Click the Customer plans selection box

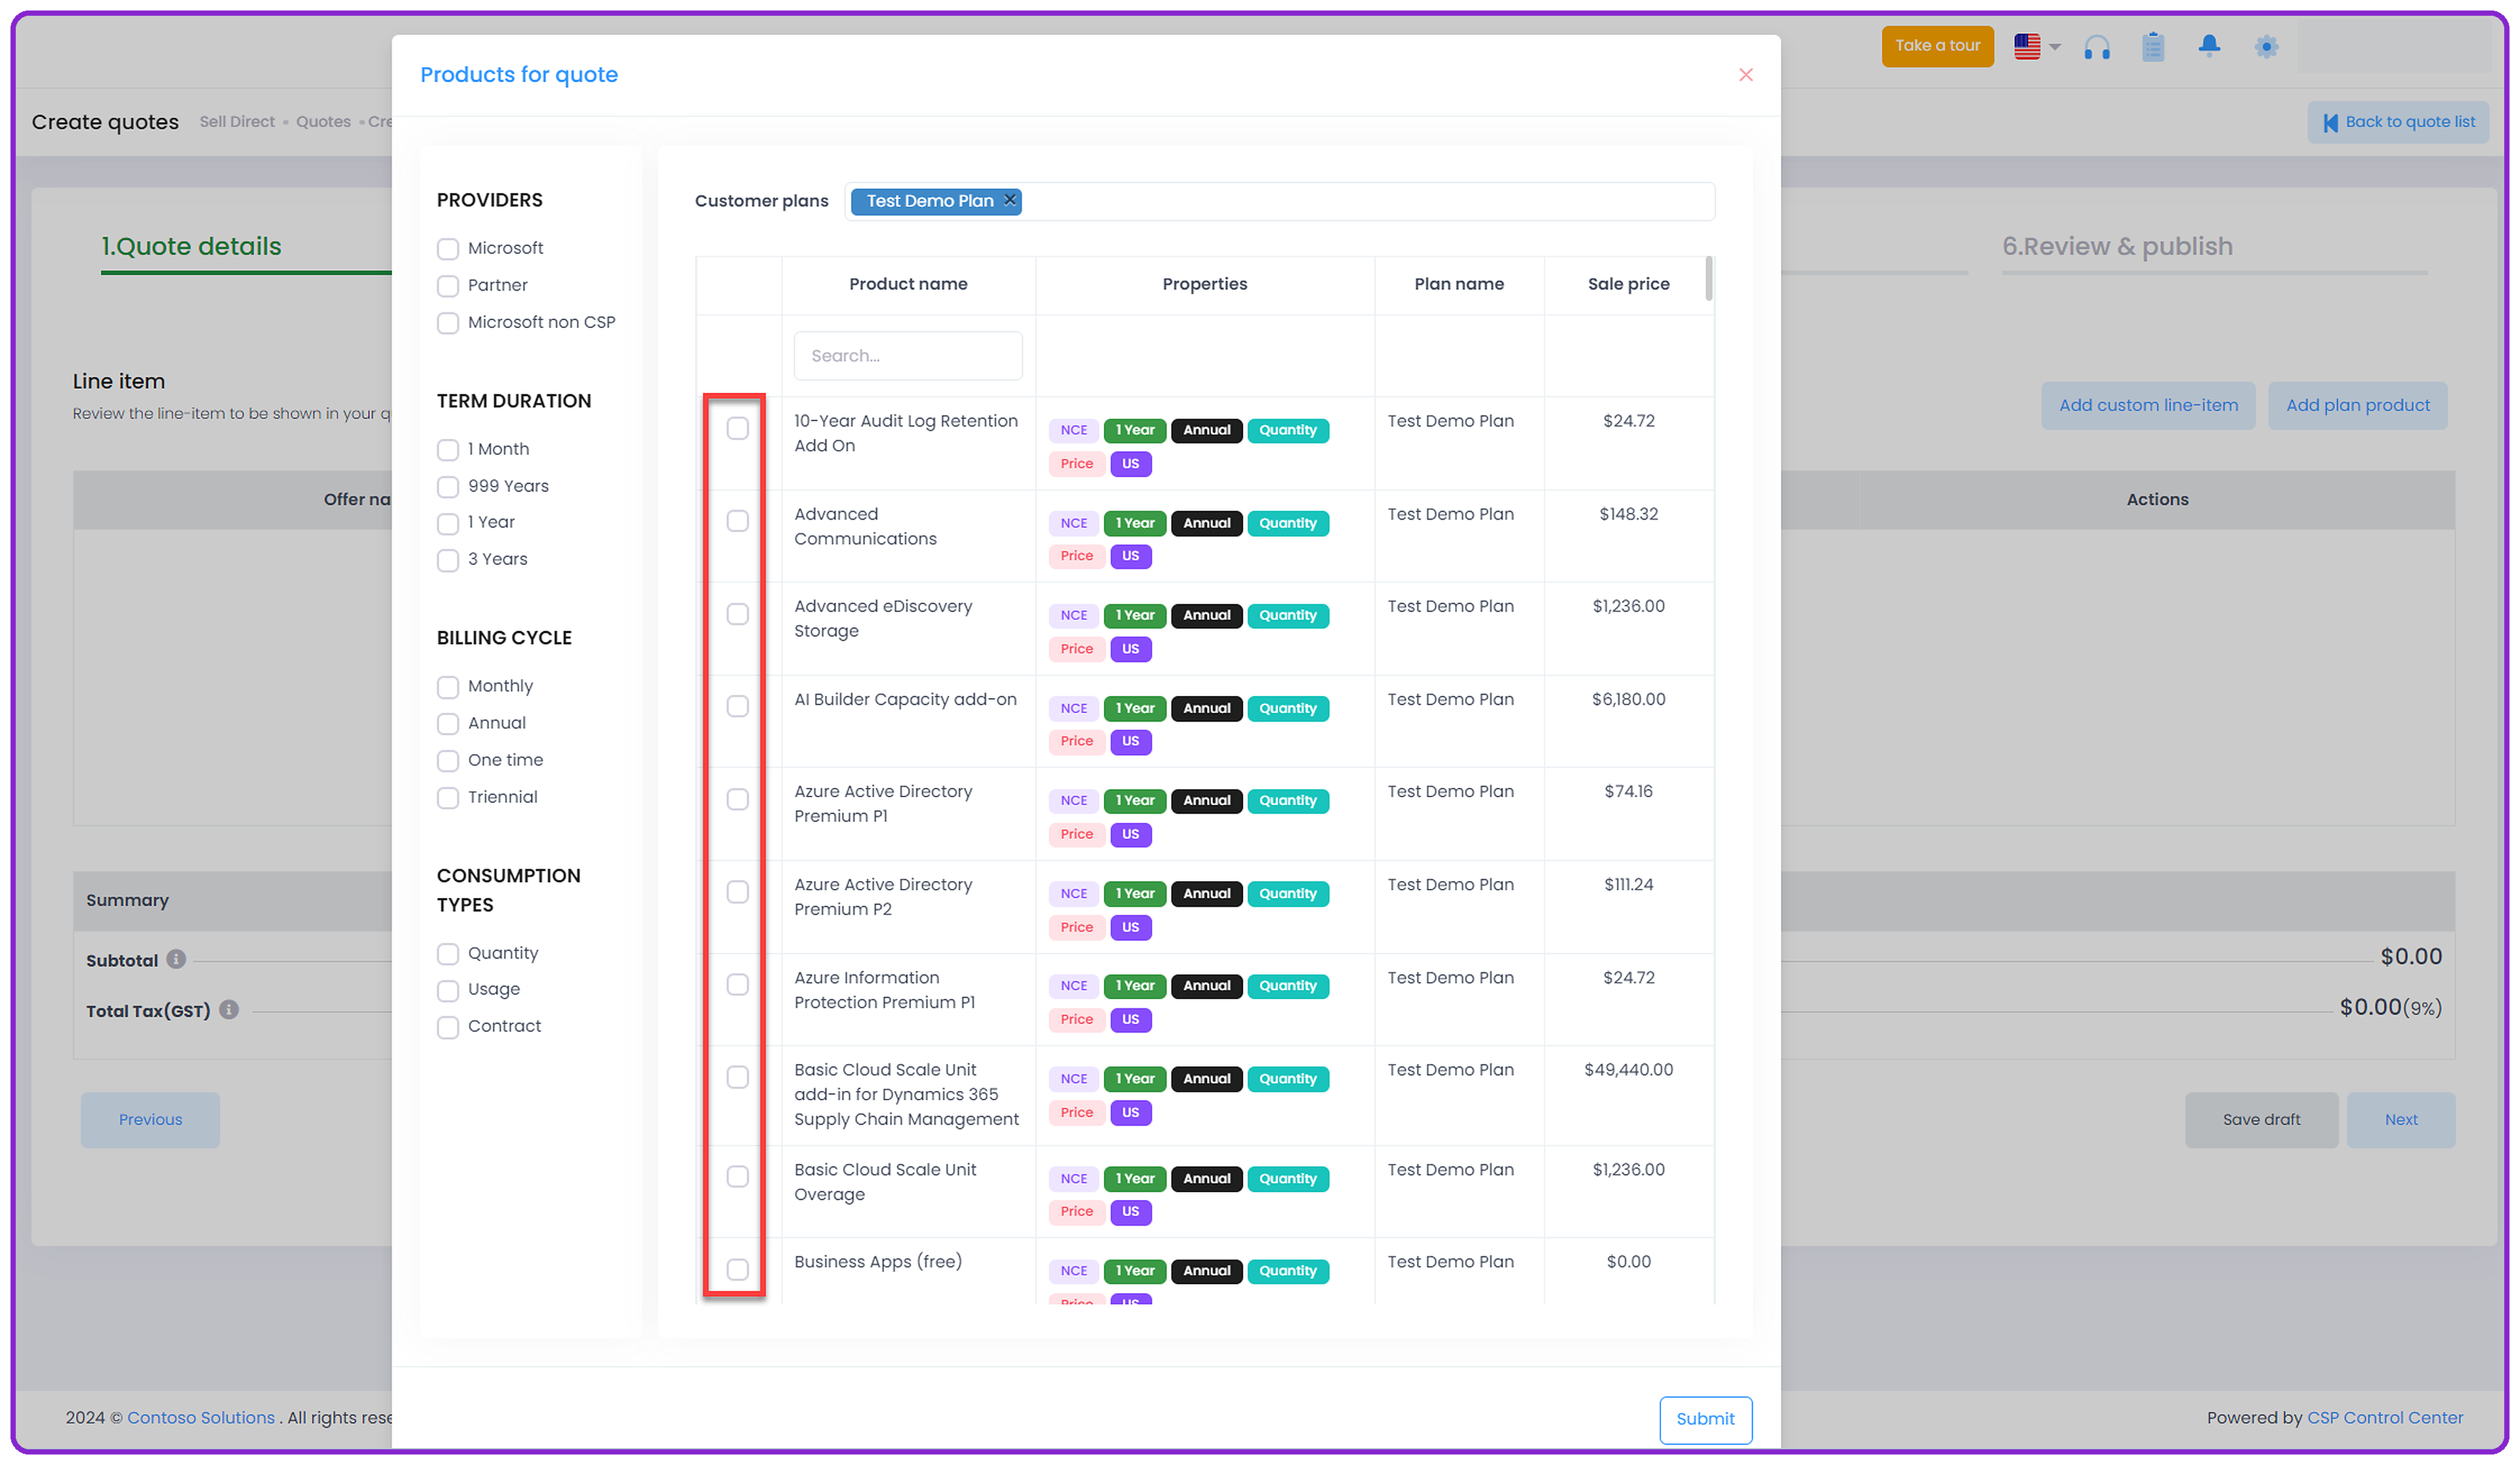tap(1279, 201)
